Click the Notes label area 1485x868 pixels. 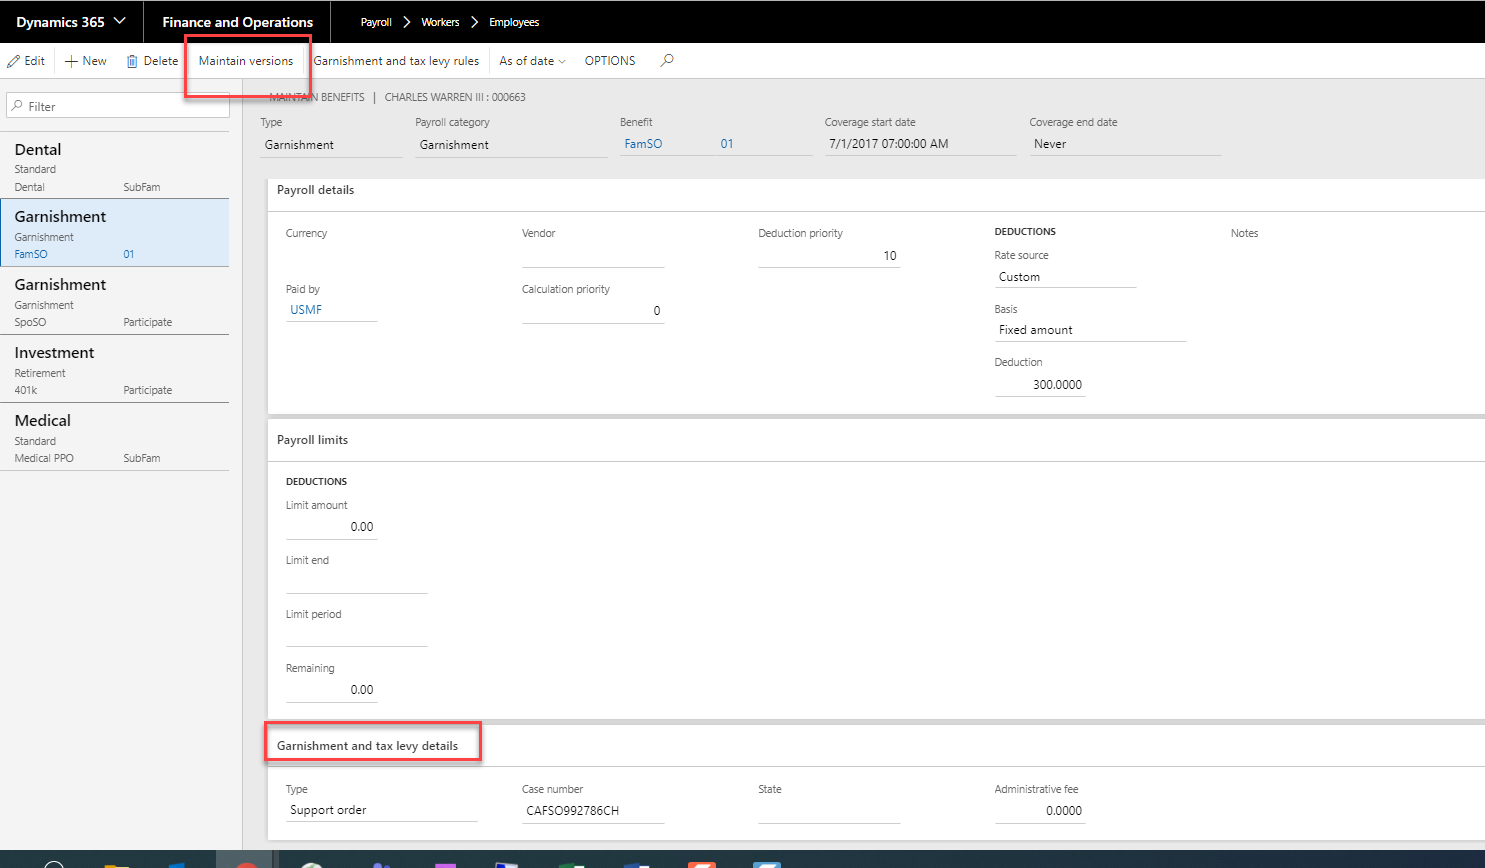pos(1244,233)
